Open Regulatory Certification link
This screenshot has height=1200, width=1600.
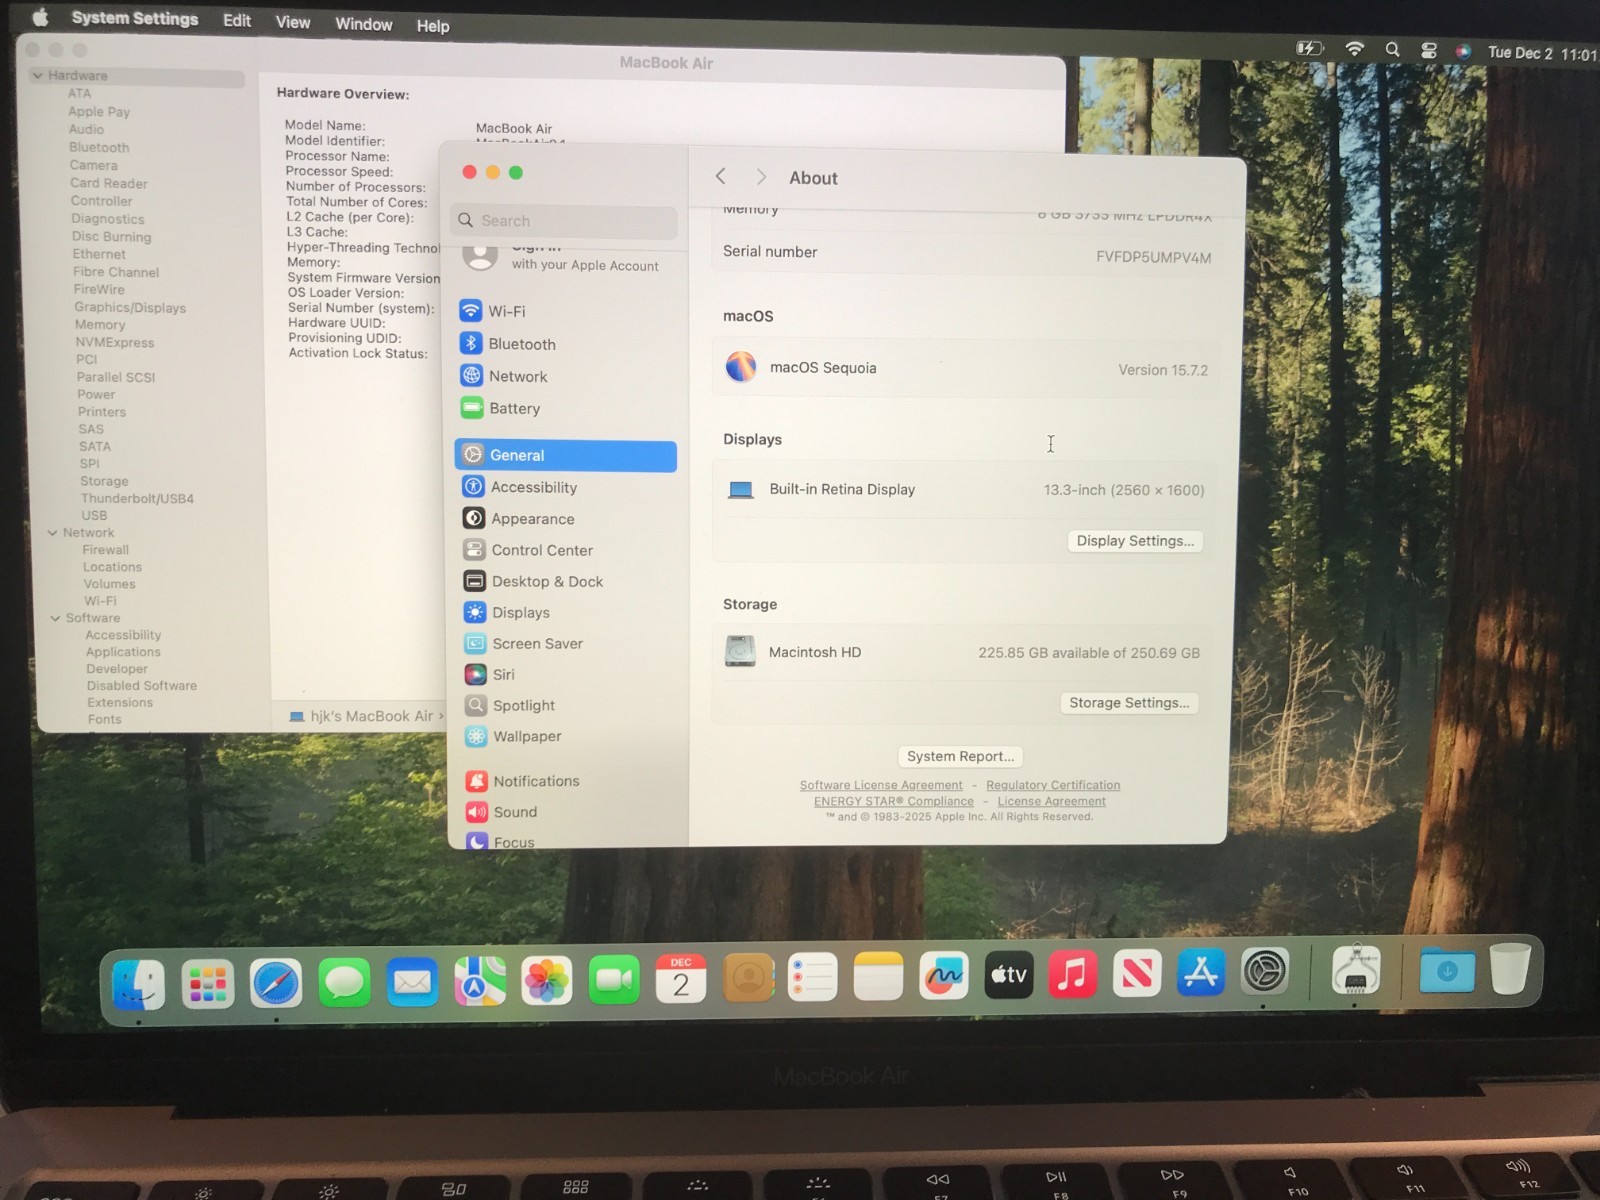click(1053, 785)
